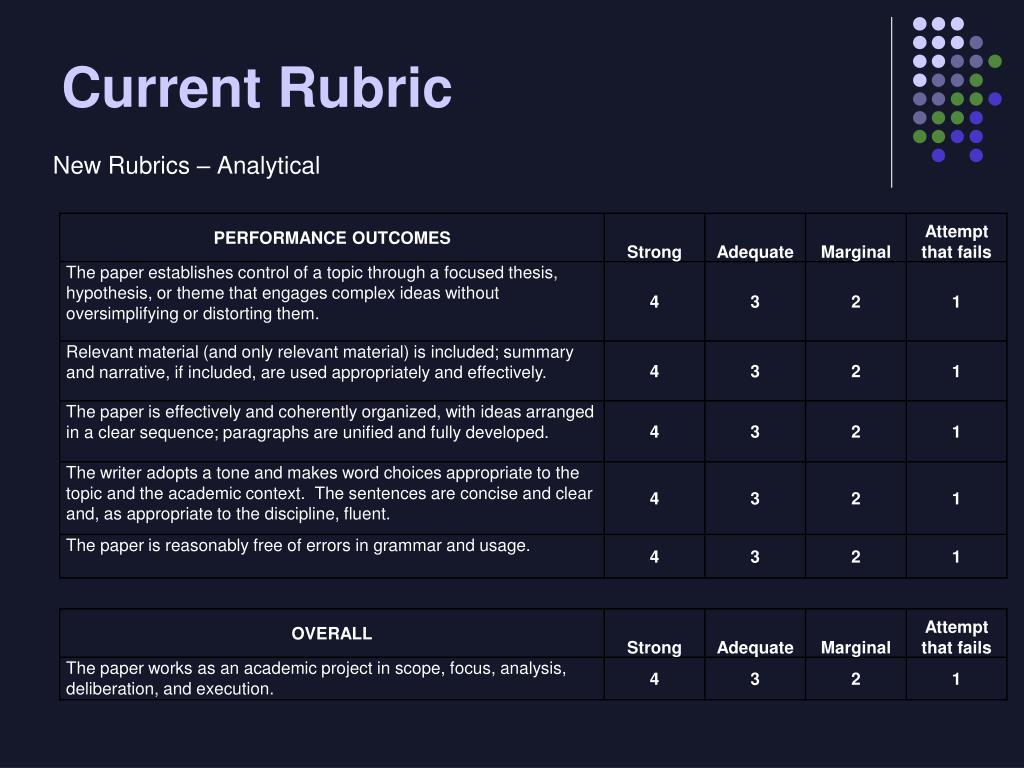
Task: Click "Attempt that fails" header in the Overall table
Action: [x=956, y=637]
